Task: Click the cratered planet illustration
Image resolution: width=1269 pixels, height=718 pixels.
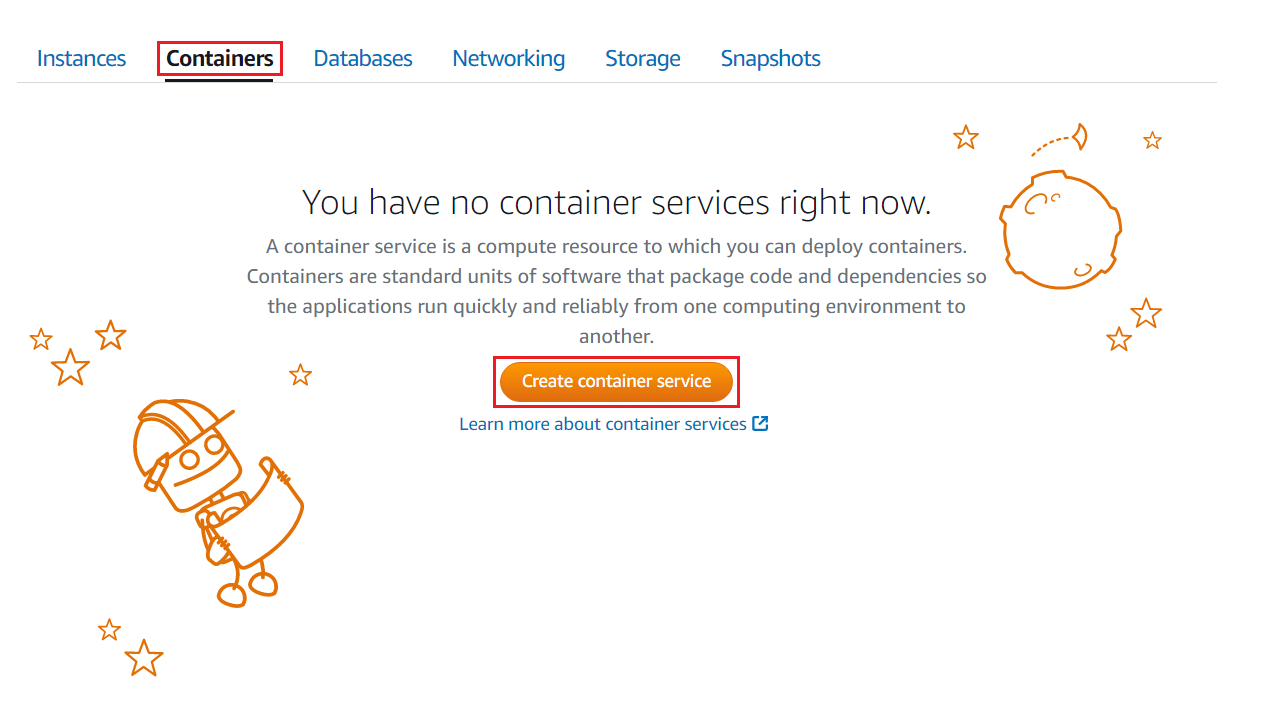Action: [x=1060, y=230]
